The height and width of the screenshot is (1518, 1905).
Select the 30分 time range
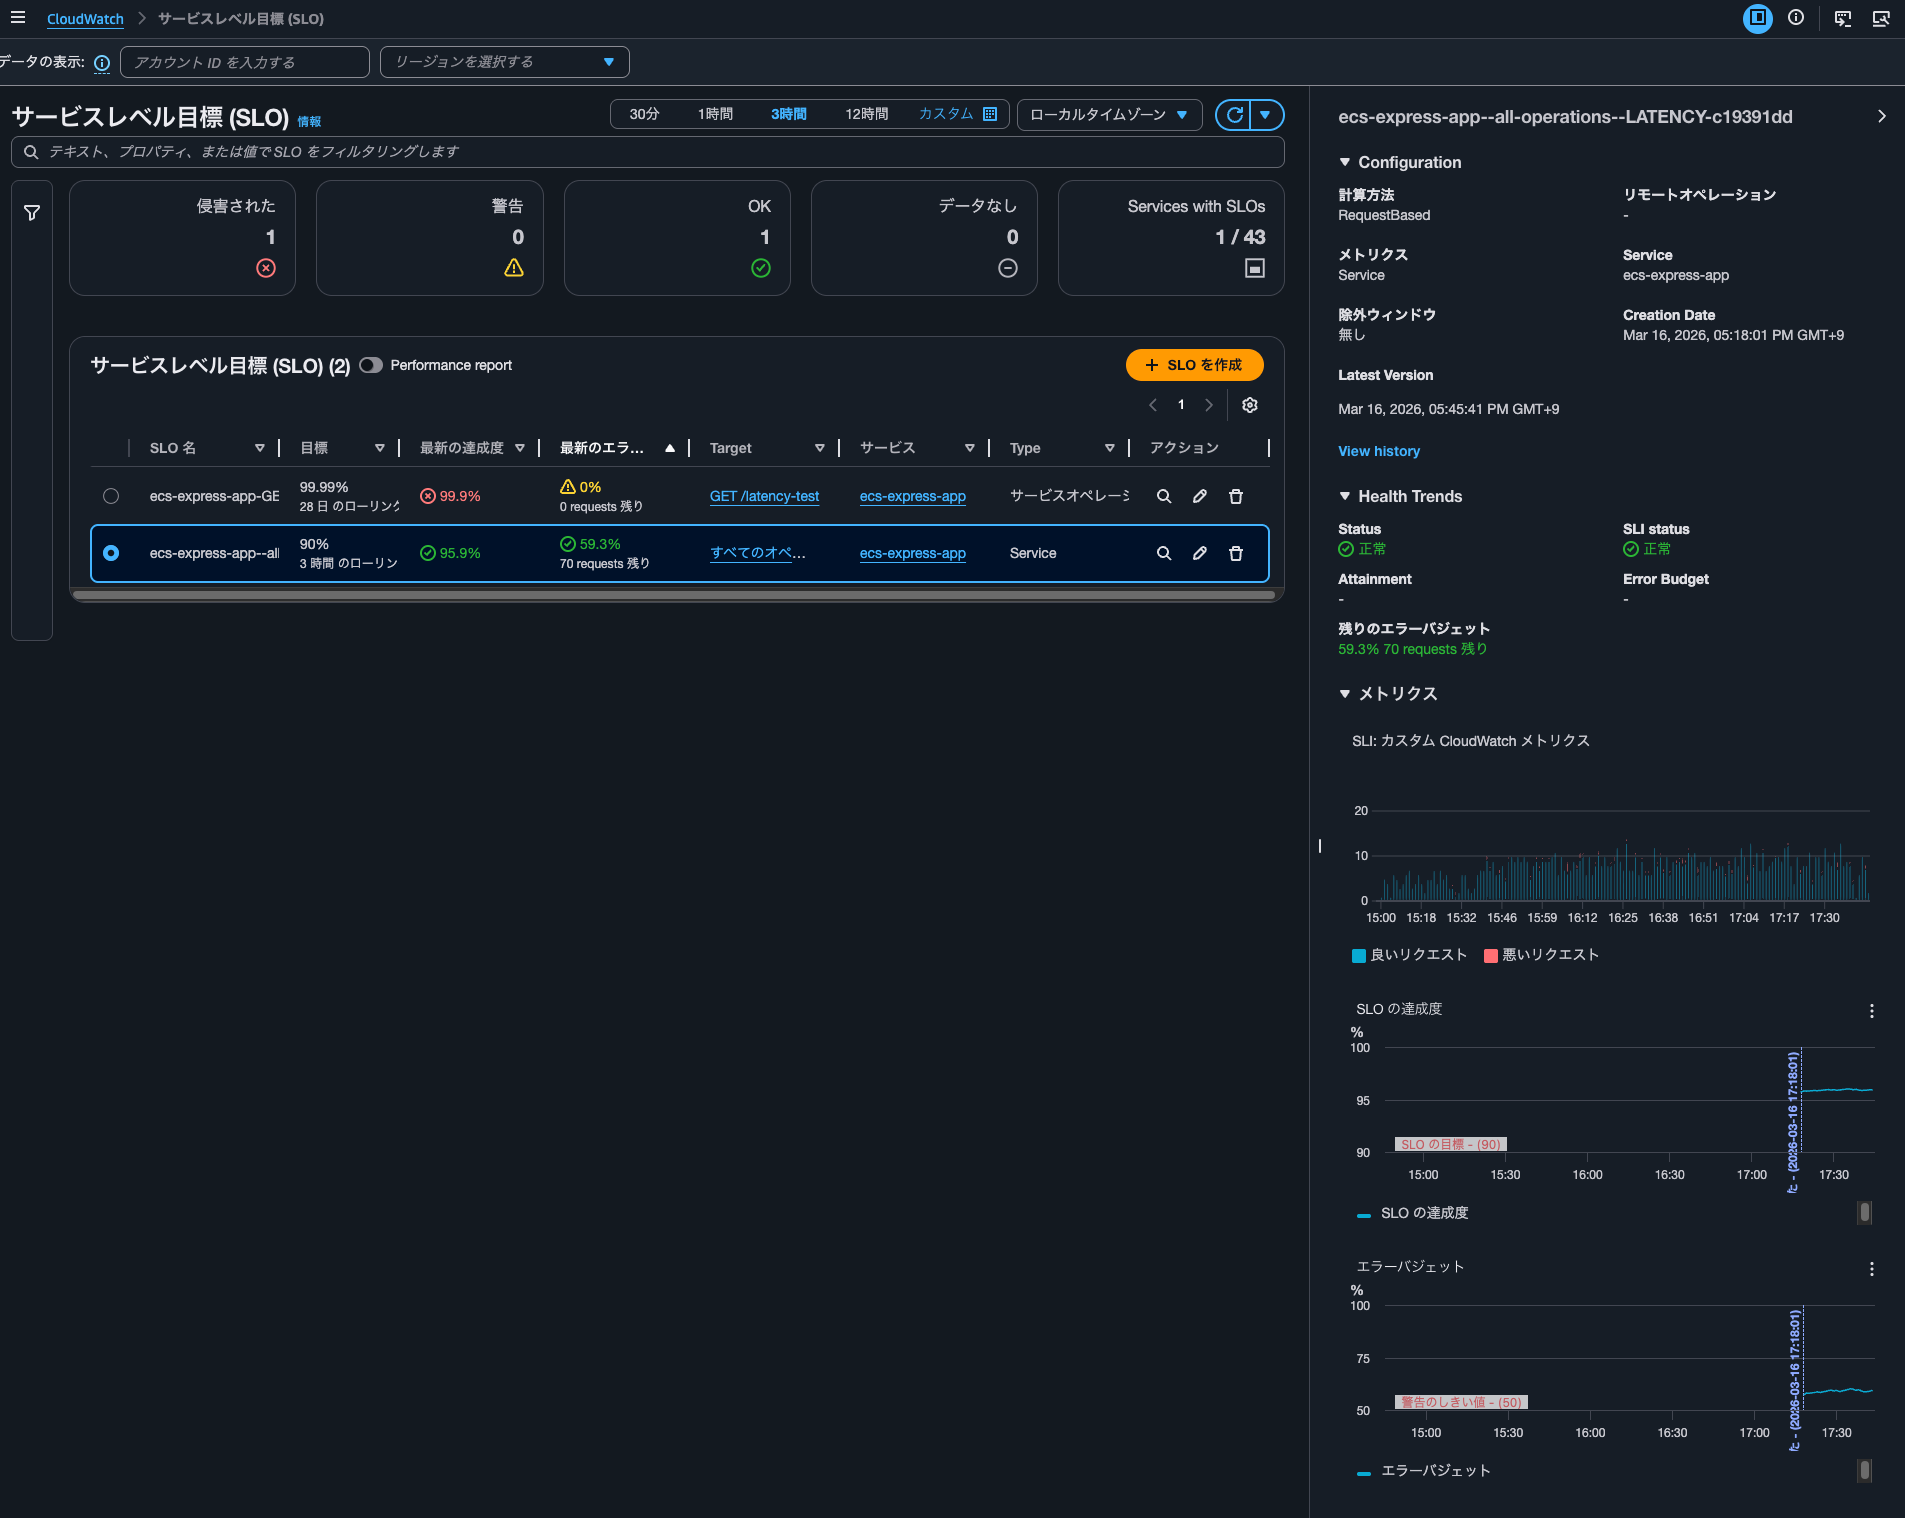pyautogui.click(x=644, y=115)
